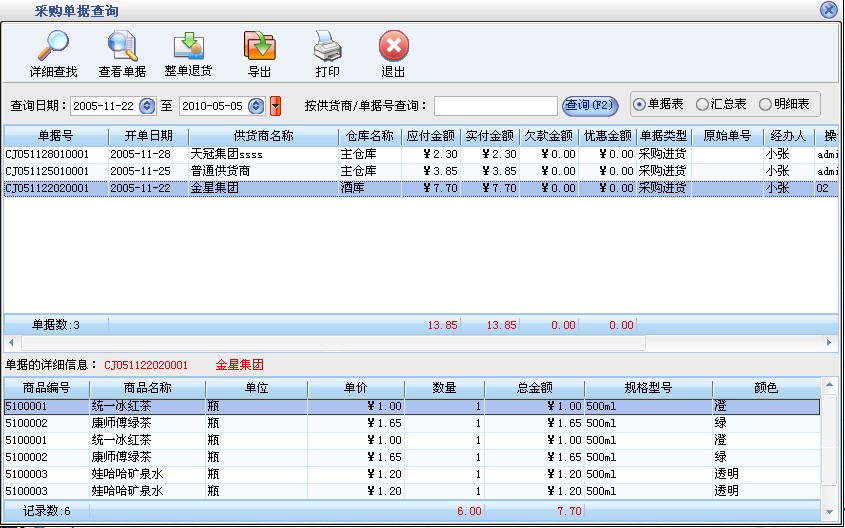The height and width of the screenshot is (528, 845).
Task: Select the 汇总表 radio option
Action: coord(702,104)
